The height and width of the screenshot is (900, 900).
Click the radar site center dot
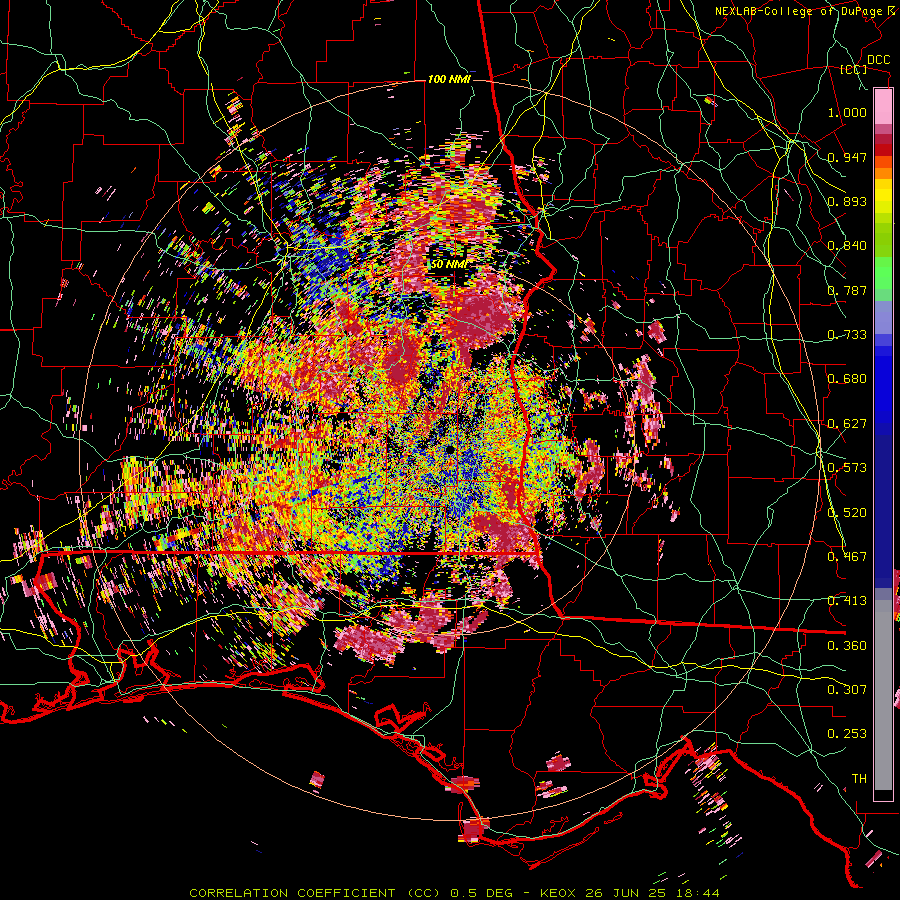pos(449,448)
